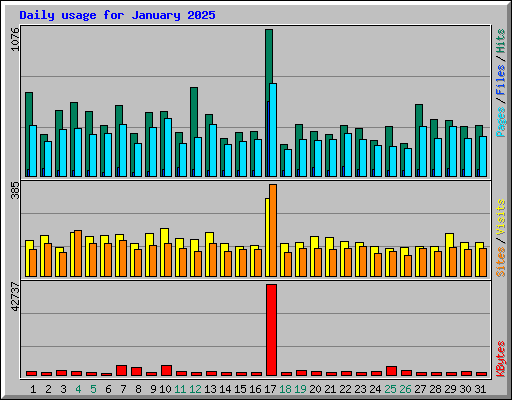Click the red KBytes bar for day 7
The width and height of the screenshot is (512, 400).
pyautogui.click(x=121, y=370)
